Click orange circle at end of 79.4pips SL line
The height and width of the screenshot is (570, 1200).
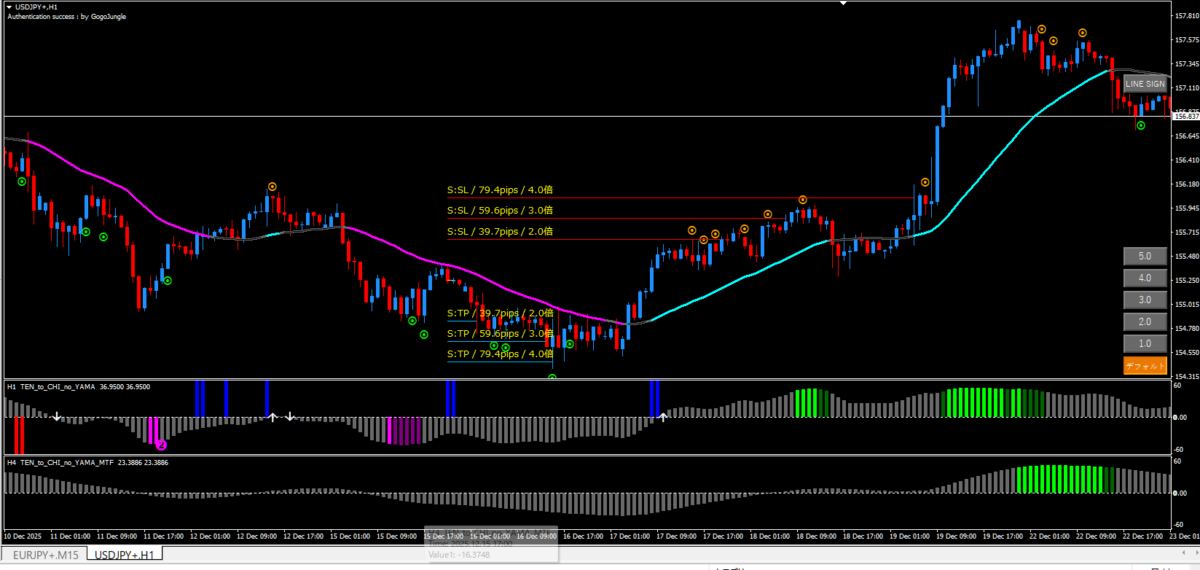pyautogui.click(x=803, y=200)
